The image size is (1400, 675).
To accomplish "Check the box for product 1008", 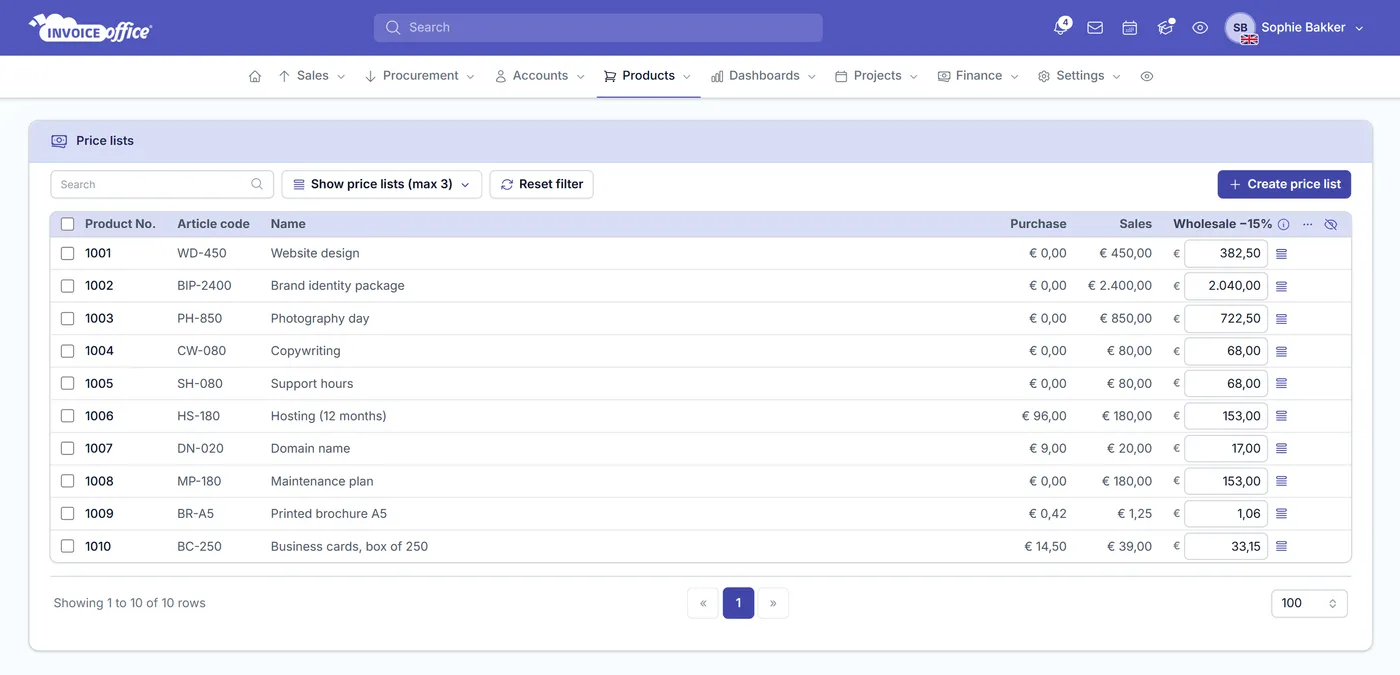I will pos(67,481).
